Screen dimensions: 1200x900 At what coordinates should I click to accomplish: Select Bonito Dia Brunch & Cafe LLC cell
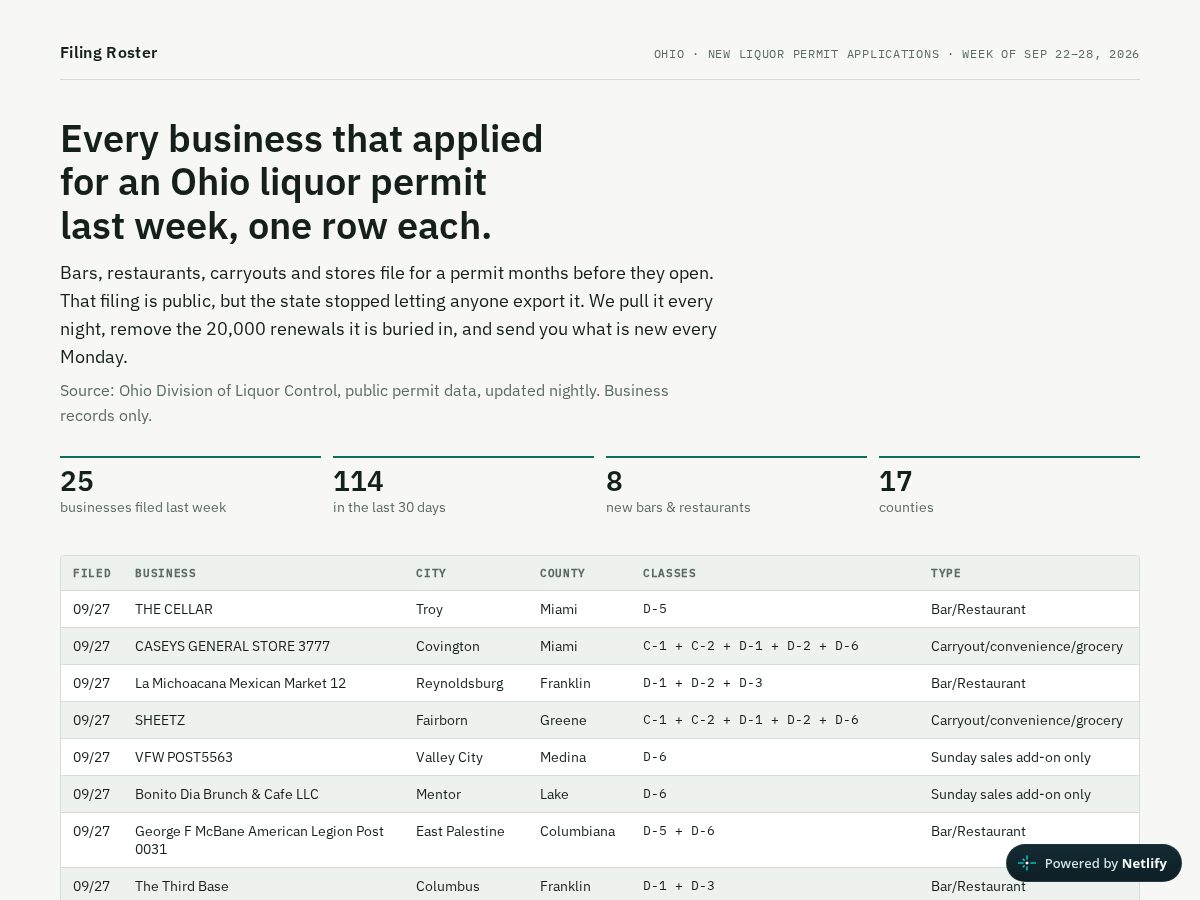227,794
